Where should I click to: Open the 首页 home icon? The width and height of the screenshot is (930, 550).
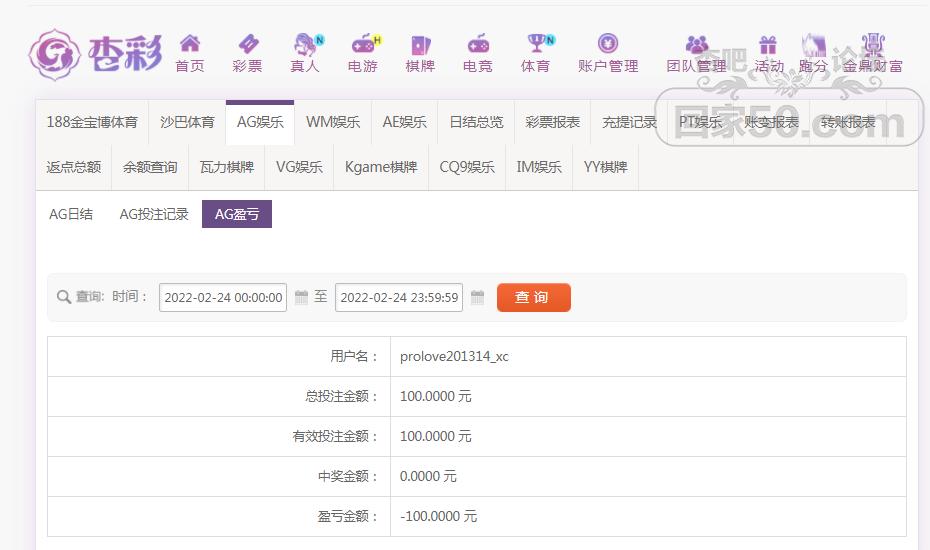point(190,43)
